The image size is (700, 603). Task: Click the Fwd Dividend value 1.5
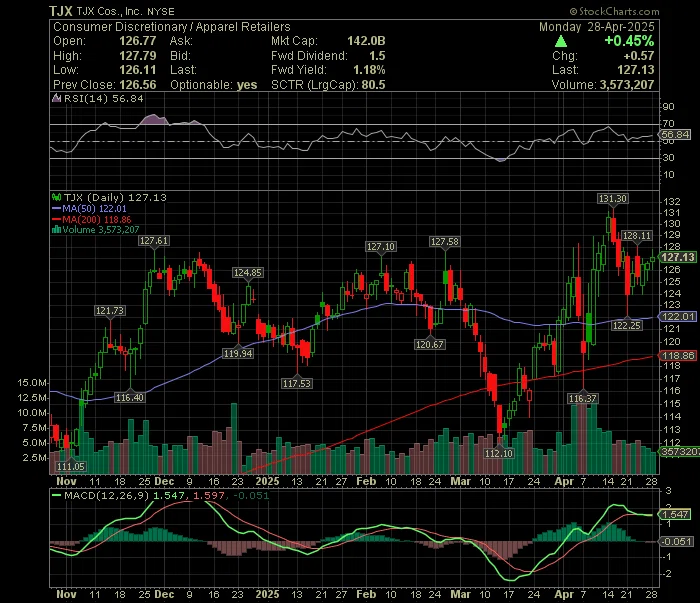(x=377, y=56)
